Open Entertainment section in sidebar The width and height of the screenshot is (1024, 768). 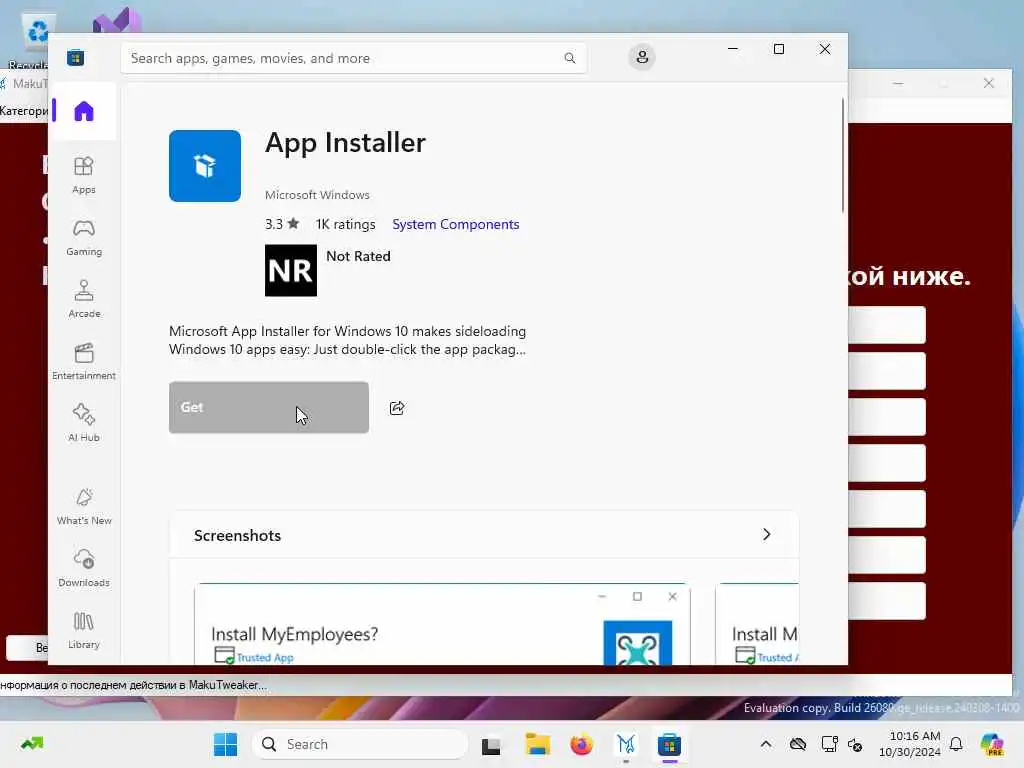click(x=84, y=362)
